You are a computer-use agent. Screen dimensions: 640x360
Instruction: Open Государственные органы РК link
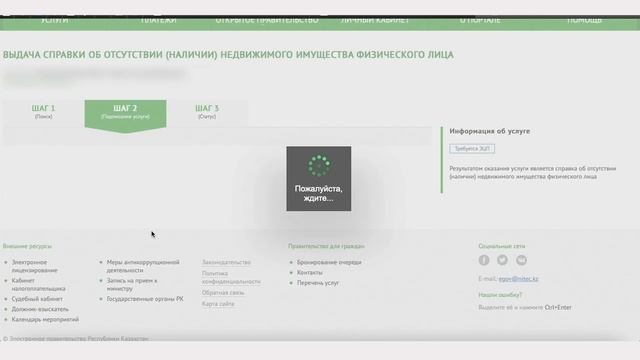click(x=145, y=299)
